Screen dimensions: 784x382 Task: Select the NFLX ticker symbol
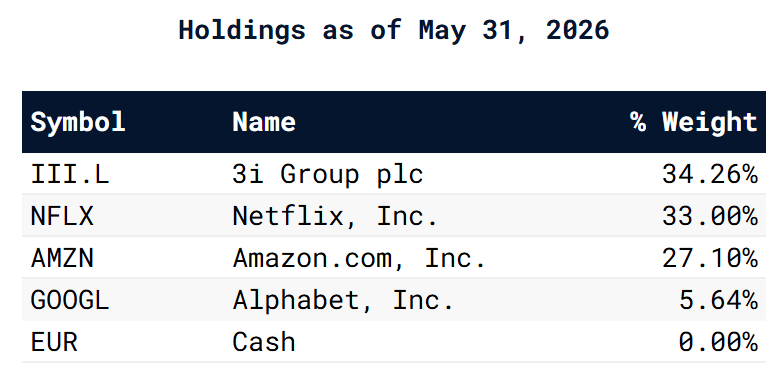click(x=62, y=216)
